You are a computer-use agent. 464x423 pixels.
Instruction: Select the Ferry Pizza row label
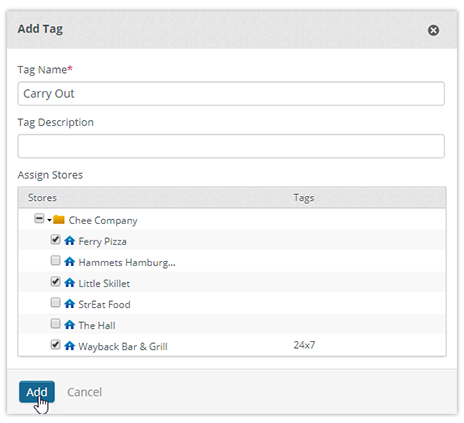coord(102,241)
